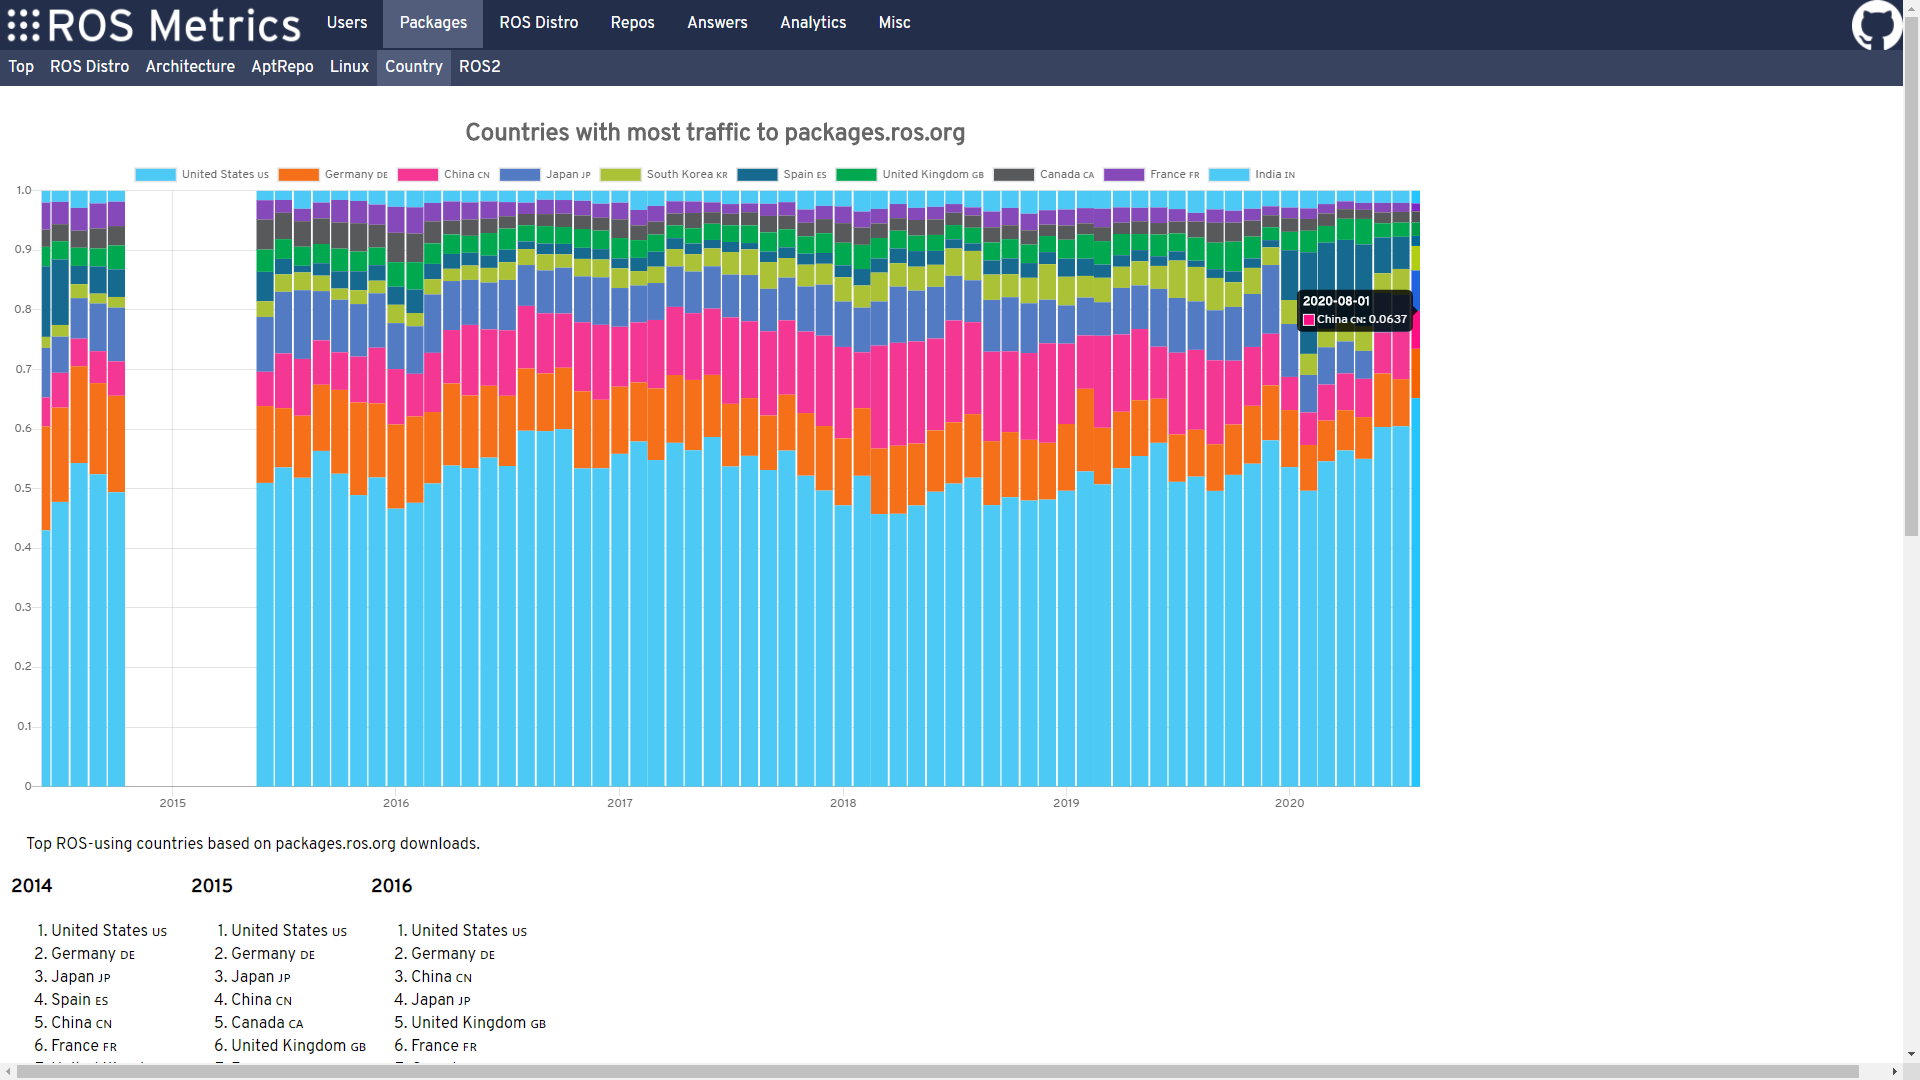Open the AptRepo sub-navigation link
The height and width of the screenshot is (1080, 1920).
[x=282, y=67]
